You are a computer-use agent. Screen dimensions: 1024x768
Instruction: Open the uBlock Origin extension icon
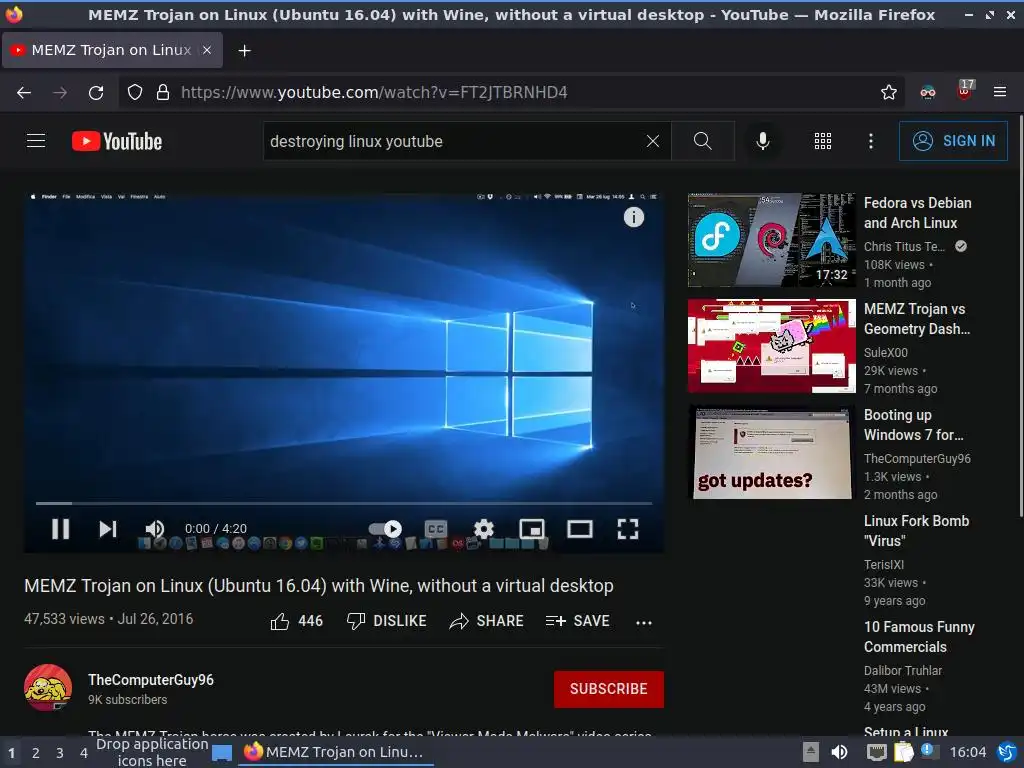[965, 90]
